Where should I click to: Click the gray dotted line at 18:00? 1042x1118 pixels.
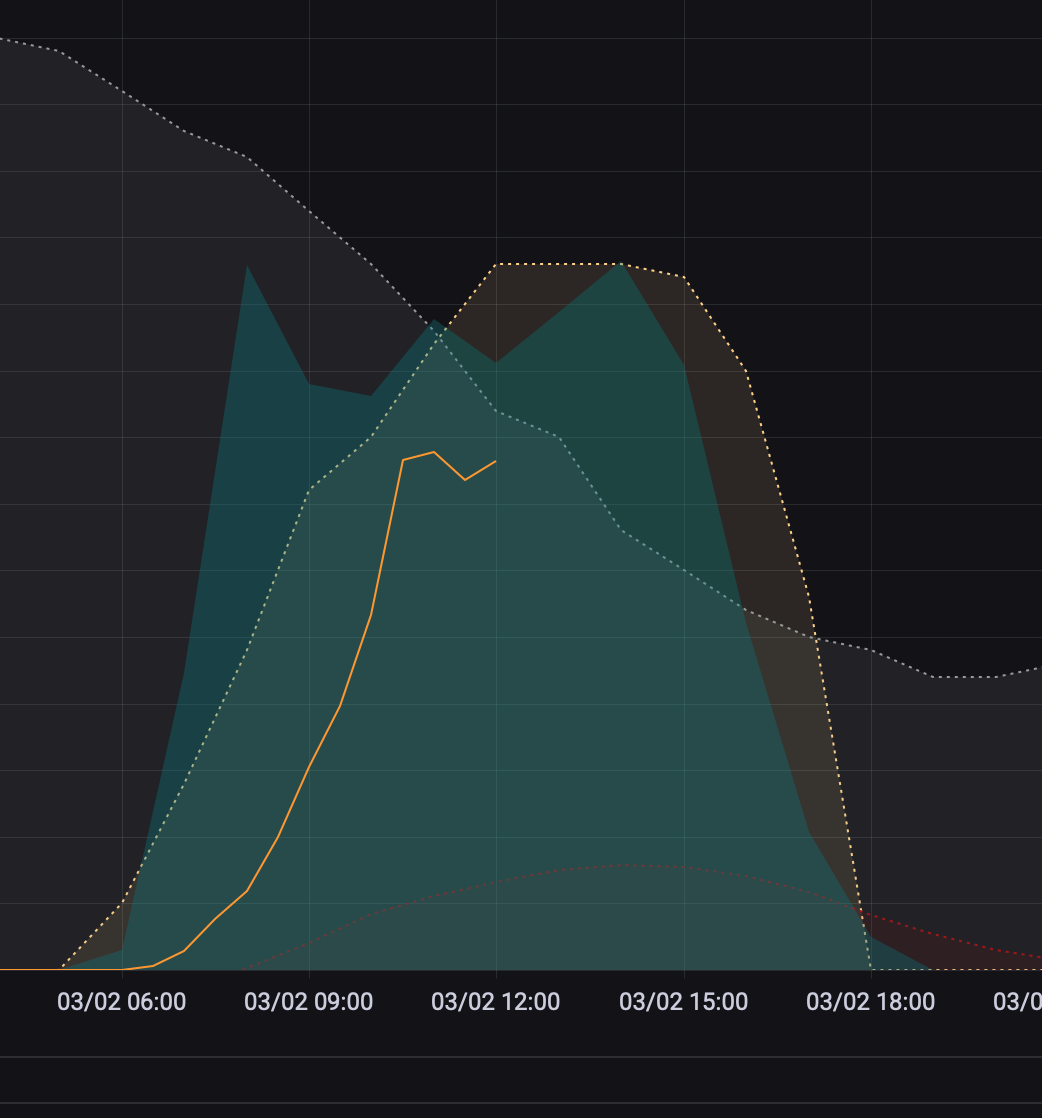pos(871,651)
